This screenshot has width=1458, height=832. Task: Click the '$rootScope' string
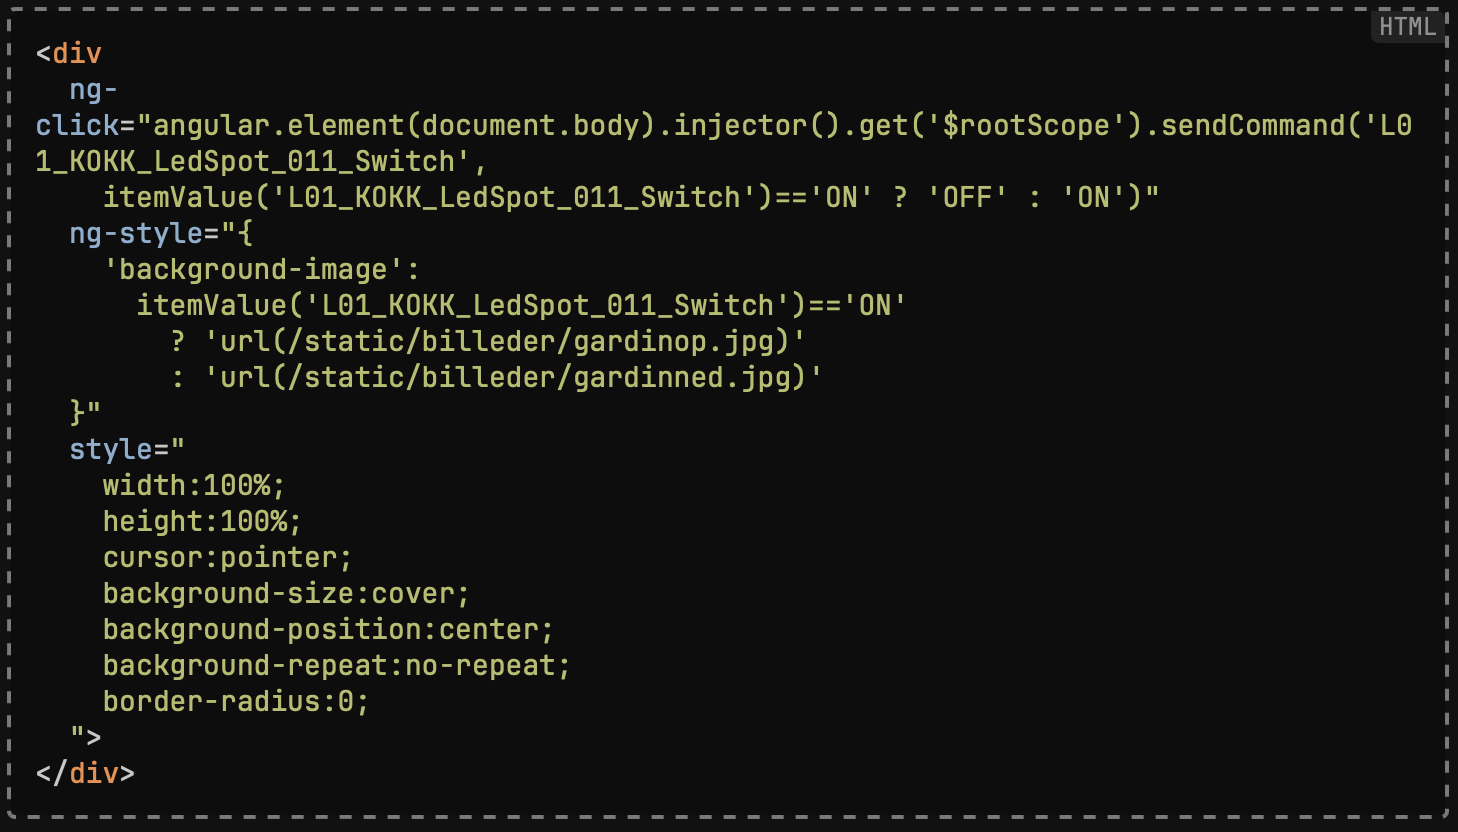[1026, 126]
